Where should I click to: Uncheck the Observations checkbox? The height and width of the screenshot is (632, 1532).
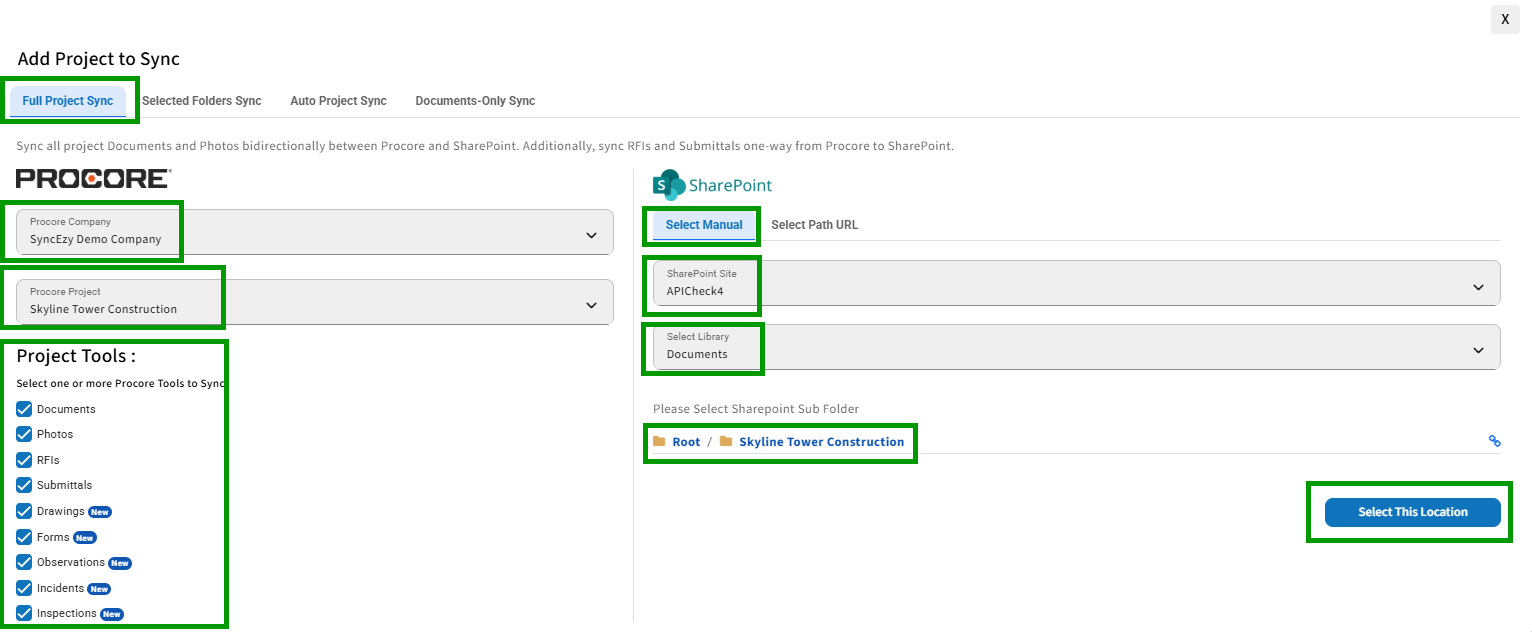[x=24, y=562]
